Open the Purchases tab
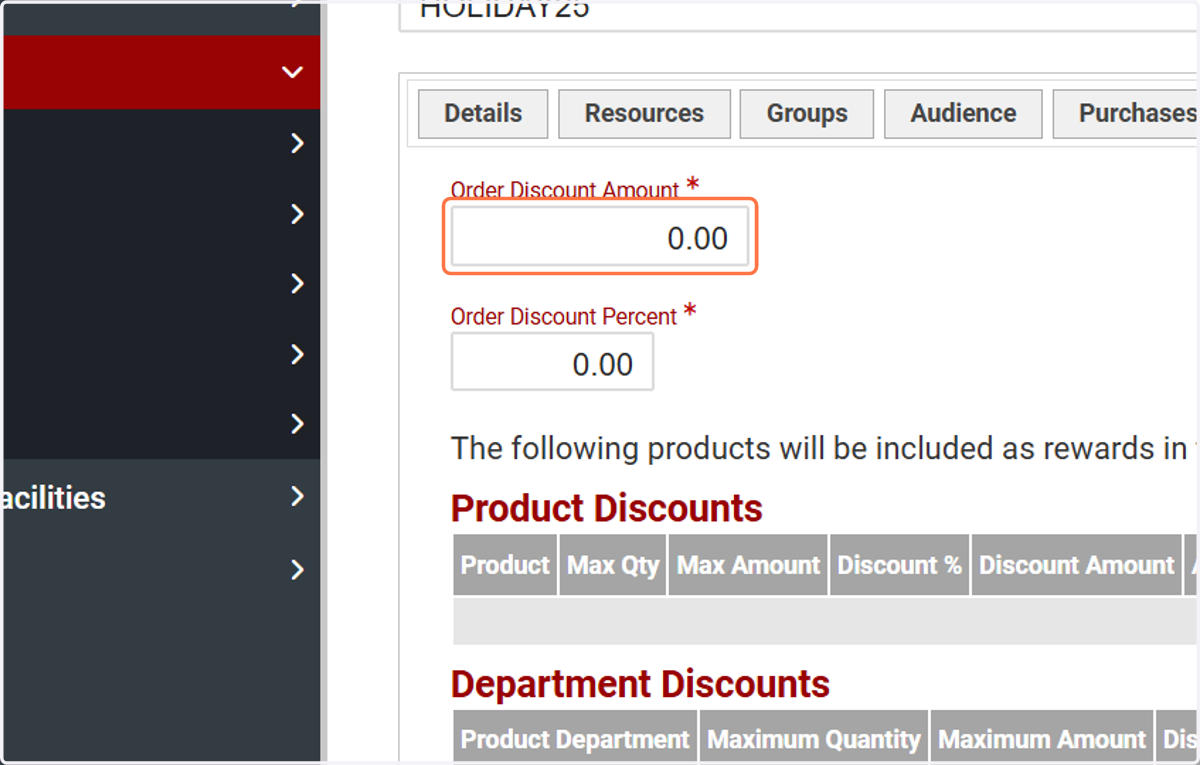This screenshot has height=765, width=1200. [x=1127, y=114]
